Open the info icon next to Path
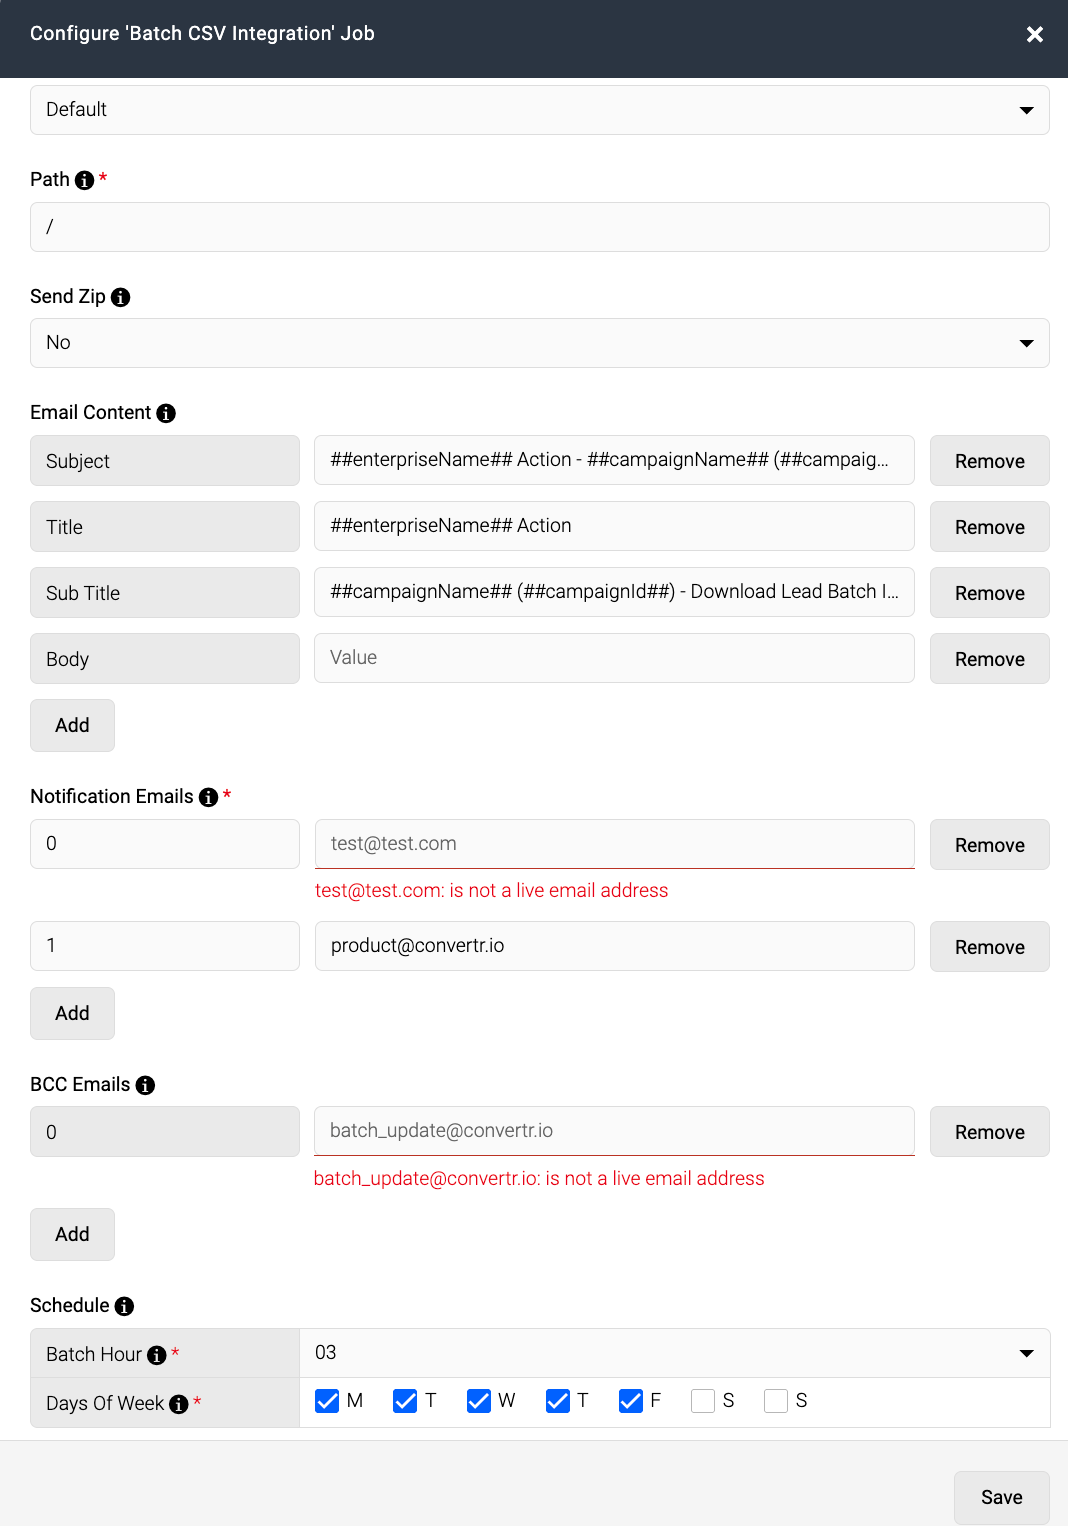Viewport: 1068px width, 1526px height. pyautogui.click(x=85, y=180)
